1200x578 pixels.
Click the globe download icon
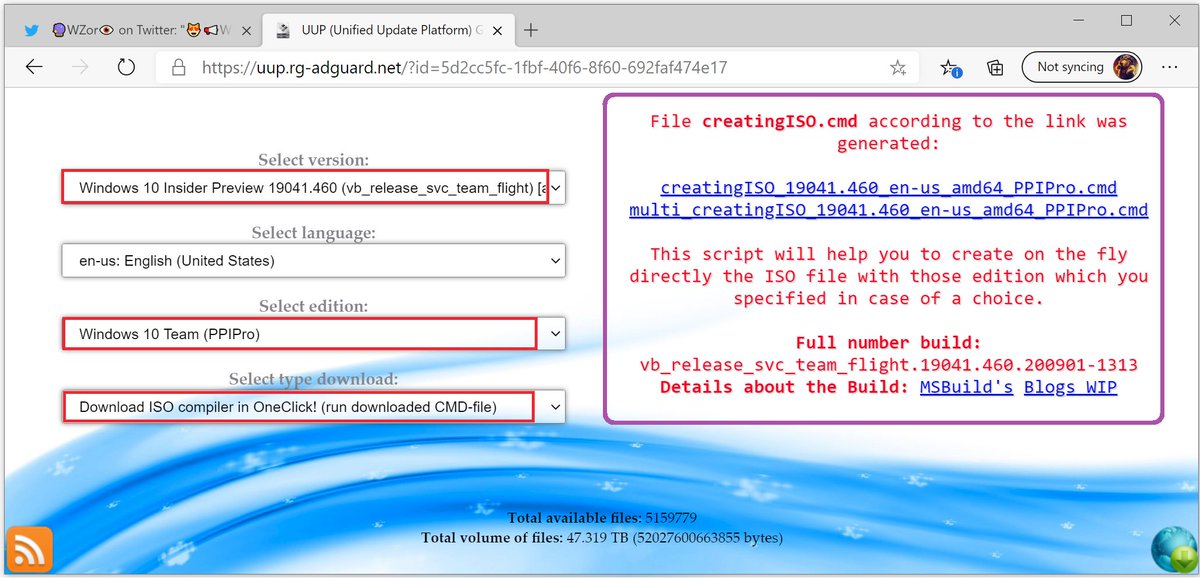pyautogui.click(x=1174, y=550)
